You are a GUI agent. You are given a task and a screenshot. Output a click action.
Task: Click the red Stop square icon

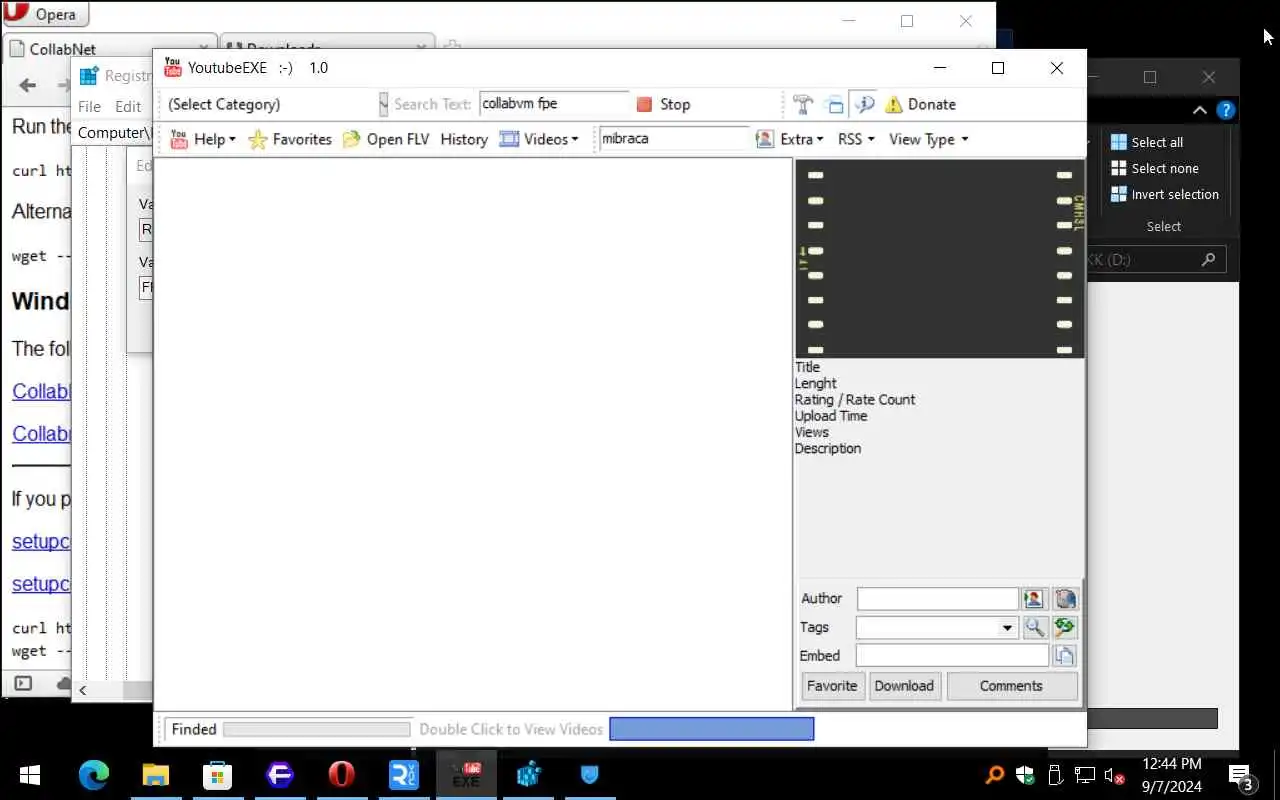coord(644,104)
